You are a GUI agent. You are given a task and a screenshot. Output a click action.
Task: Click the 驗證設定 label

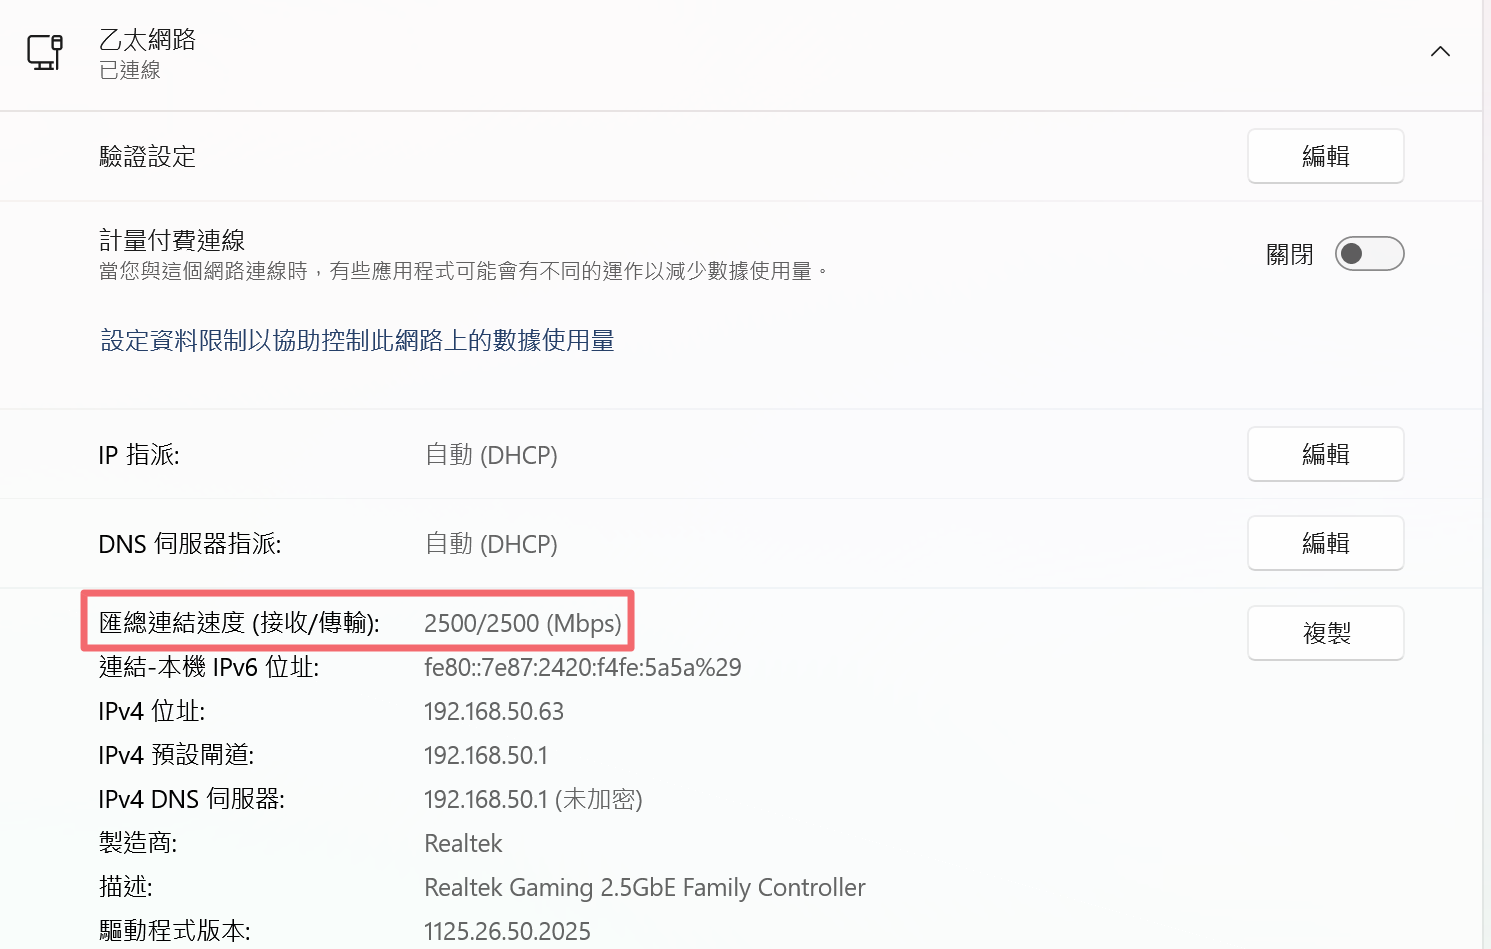pos(147,157)
